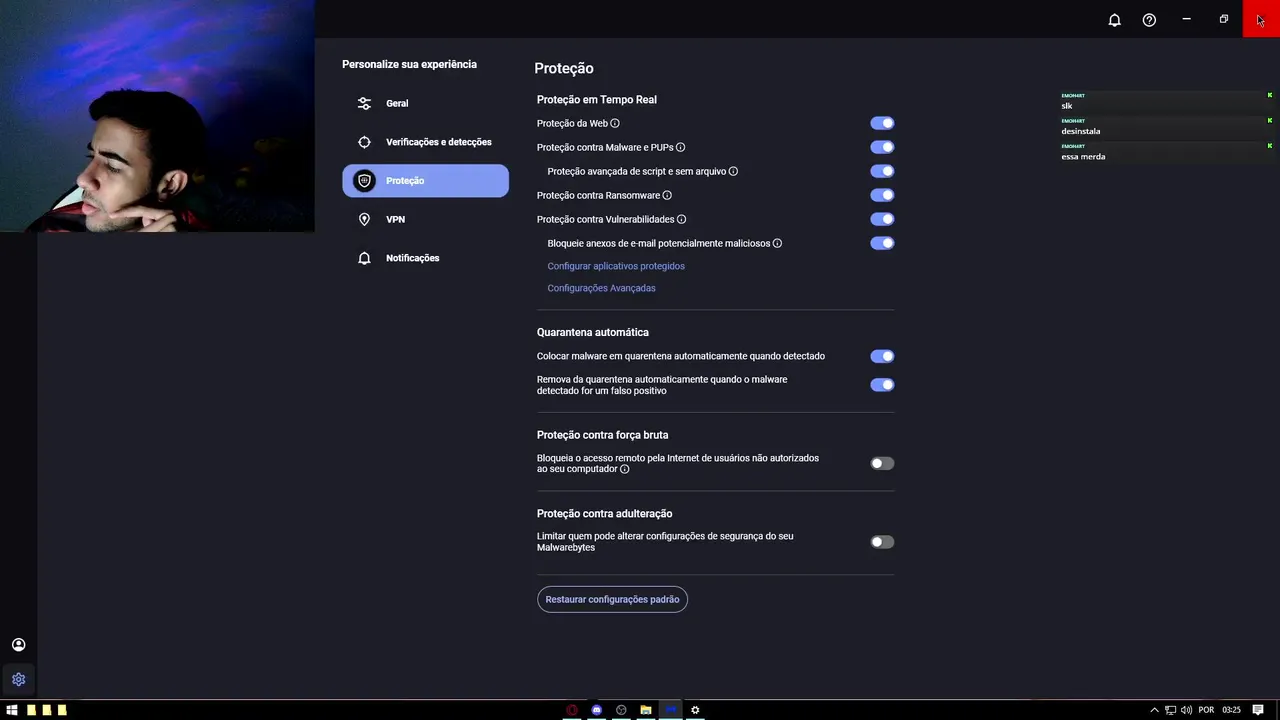Viewport: 1280px width, 720px height.
Task: Click the 03:25 clock in taskbar
Action: pos(1231,710)
